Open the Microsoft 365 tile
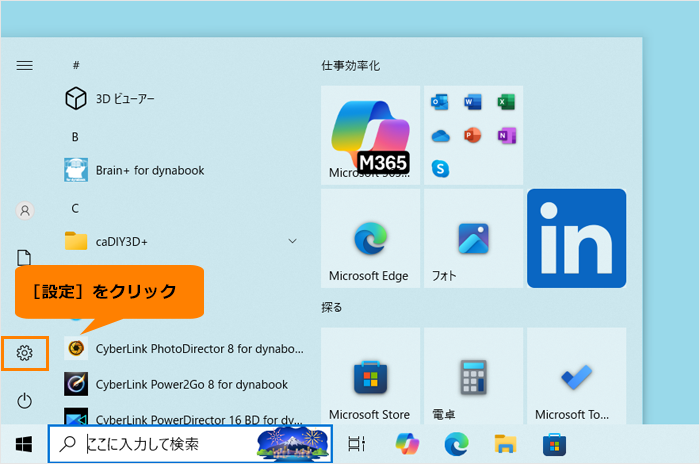This screenshot has height=464, width=700. coord(371,135)
